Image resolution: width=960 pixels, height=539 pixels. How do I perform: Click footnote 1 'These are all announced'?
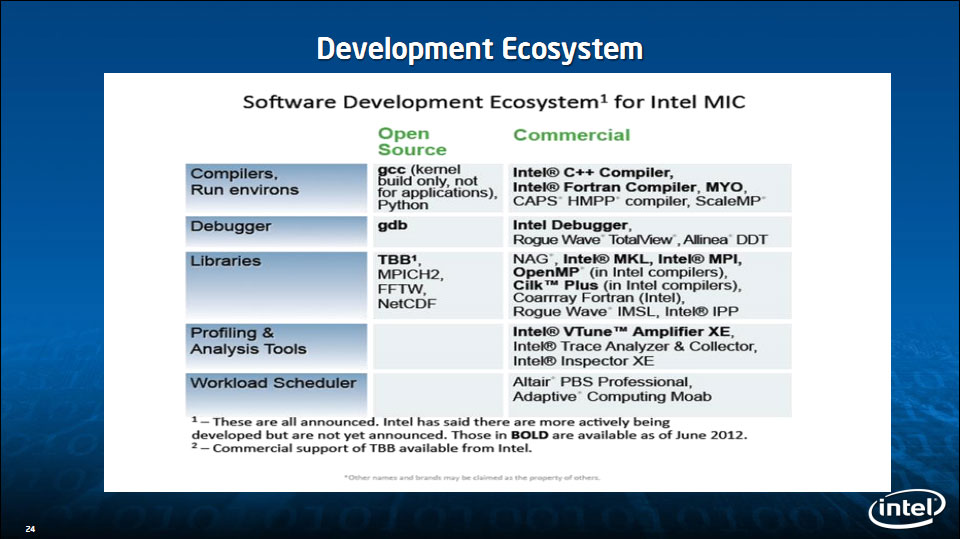point(469,428)
